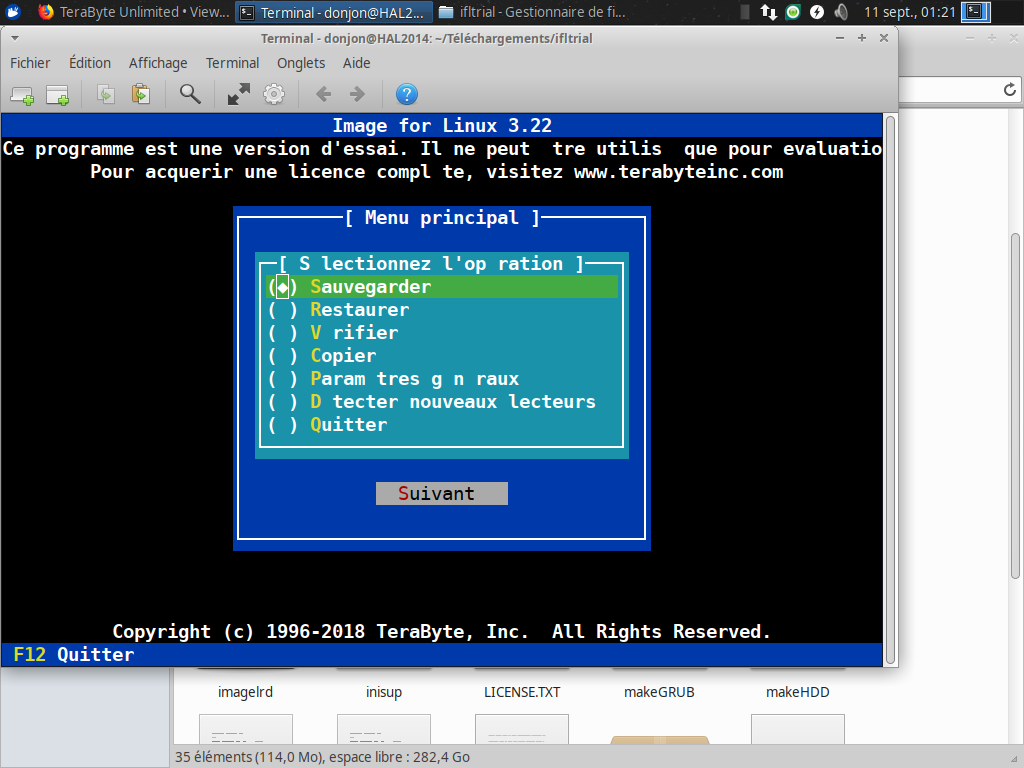
Task: Click the Copy toolbar icon
Action: 106,95
